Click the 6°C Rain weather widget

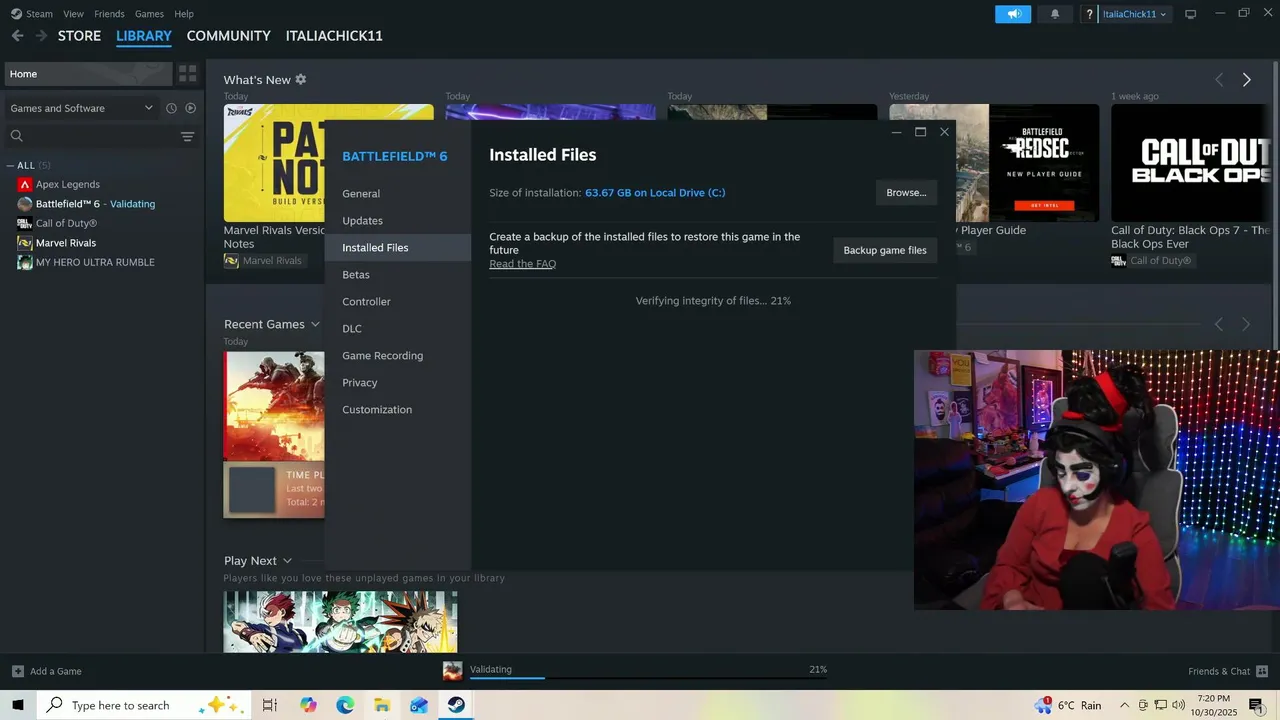point(1069,705)
